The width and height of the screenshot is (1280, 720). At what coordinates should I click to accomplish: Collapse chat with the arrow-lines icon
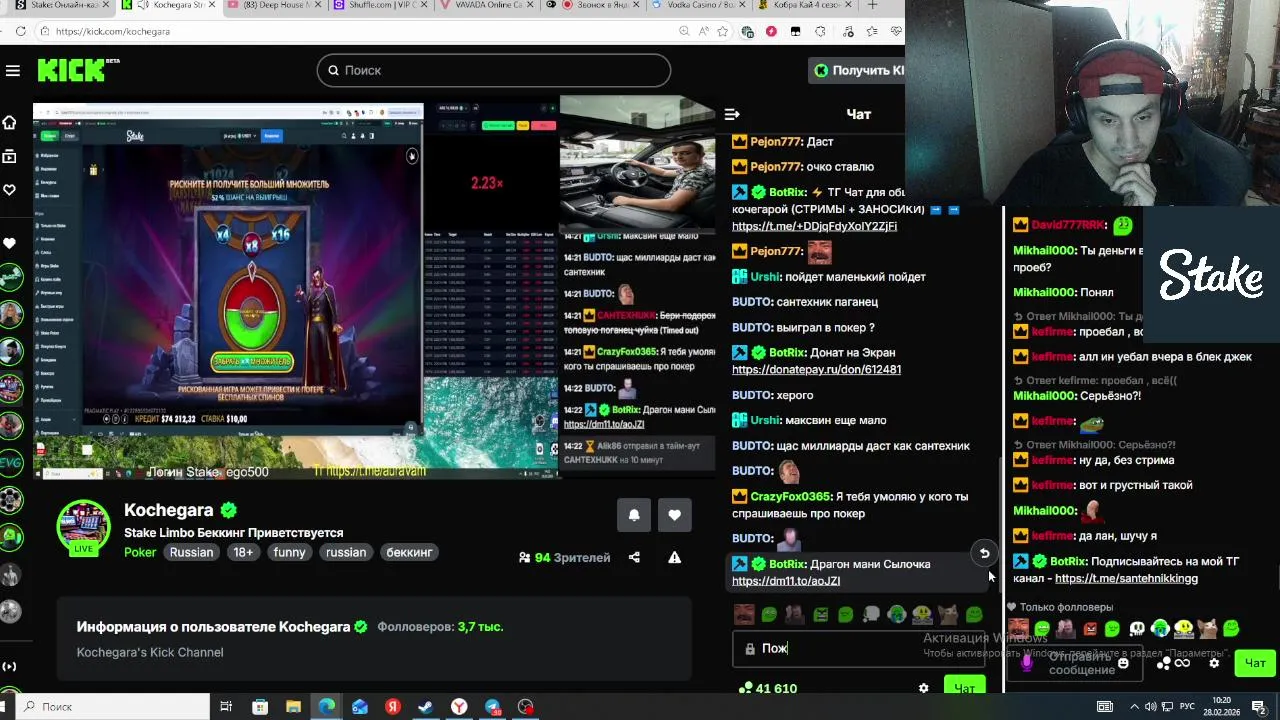732,114
